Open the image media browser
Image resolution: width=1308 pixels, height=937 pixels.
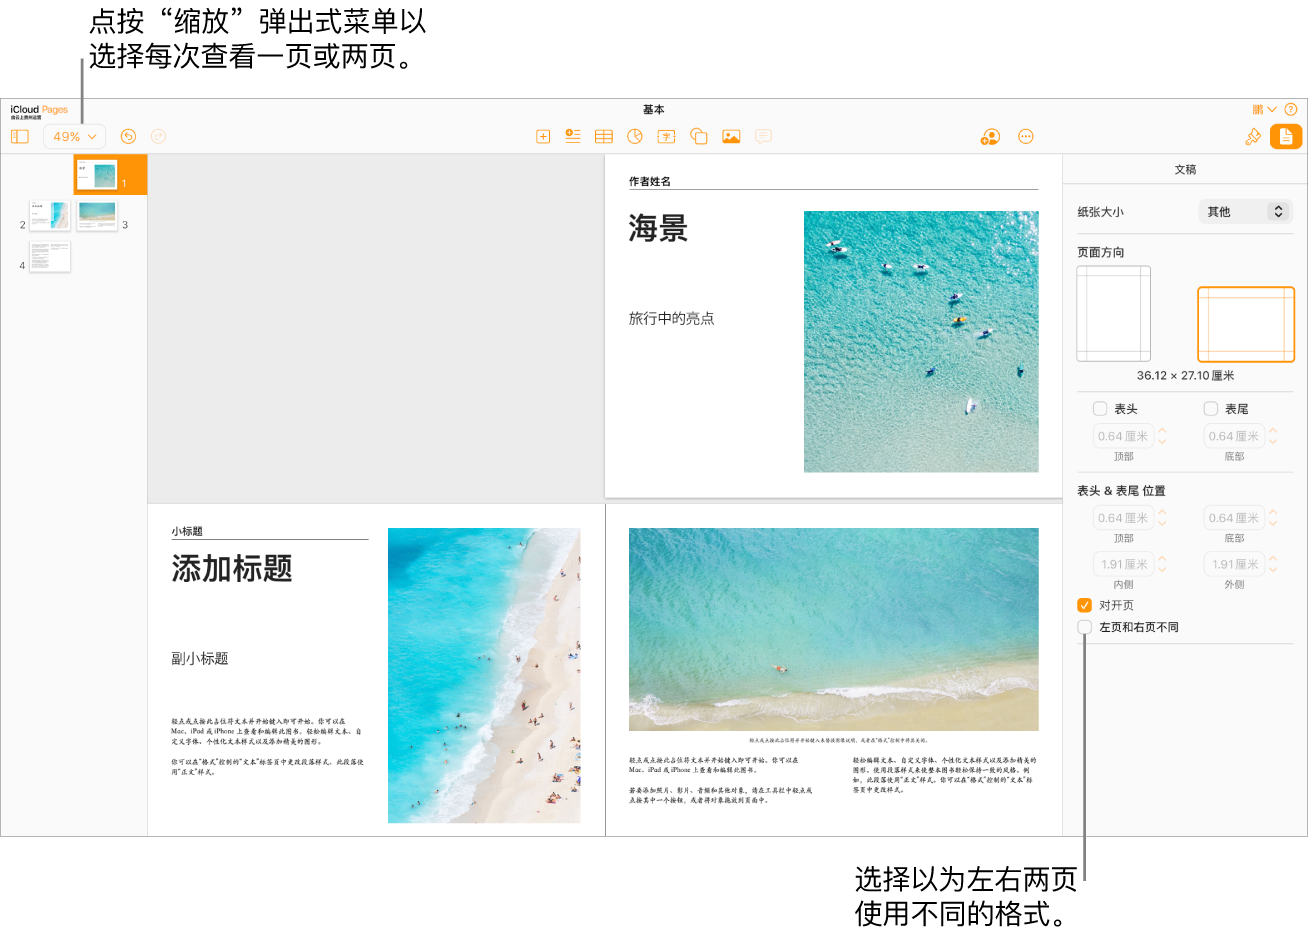(730, 136)
